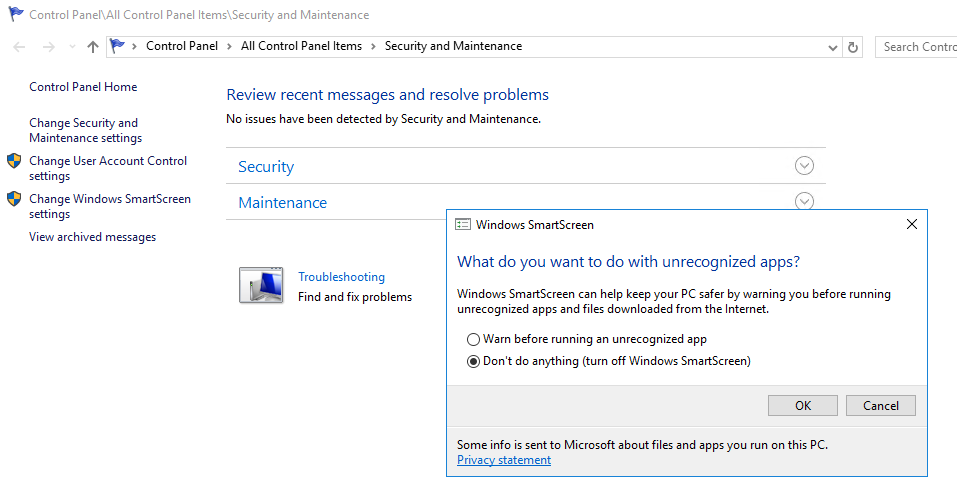Go up one level with Up arrow
Screen dimensions: 957x488
[x=93, y=47]
